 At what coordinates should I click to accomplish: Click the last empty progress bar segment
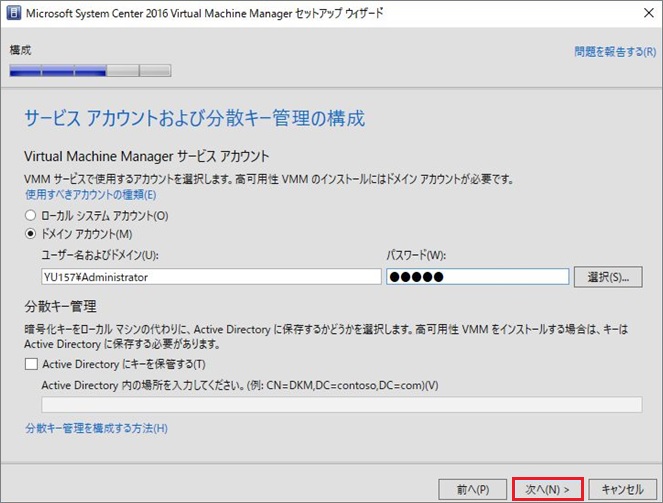(155, 71)
